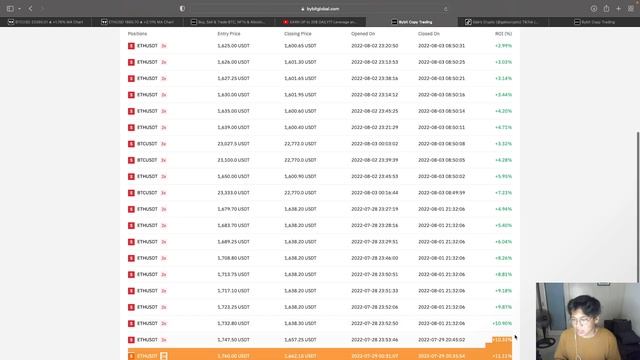Viewport: 640px width, 360px height.
Task: Click the Closing Price column header
Action: click(298, 34)
